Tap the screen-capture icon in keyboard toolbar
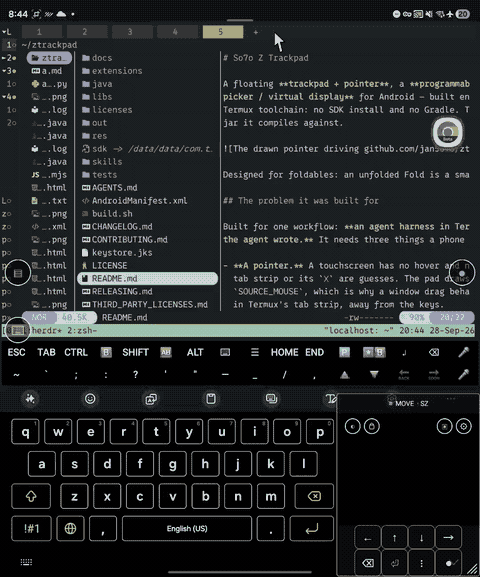Screen dimensions: 480x577 click(271, 399)
